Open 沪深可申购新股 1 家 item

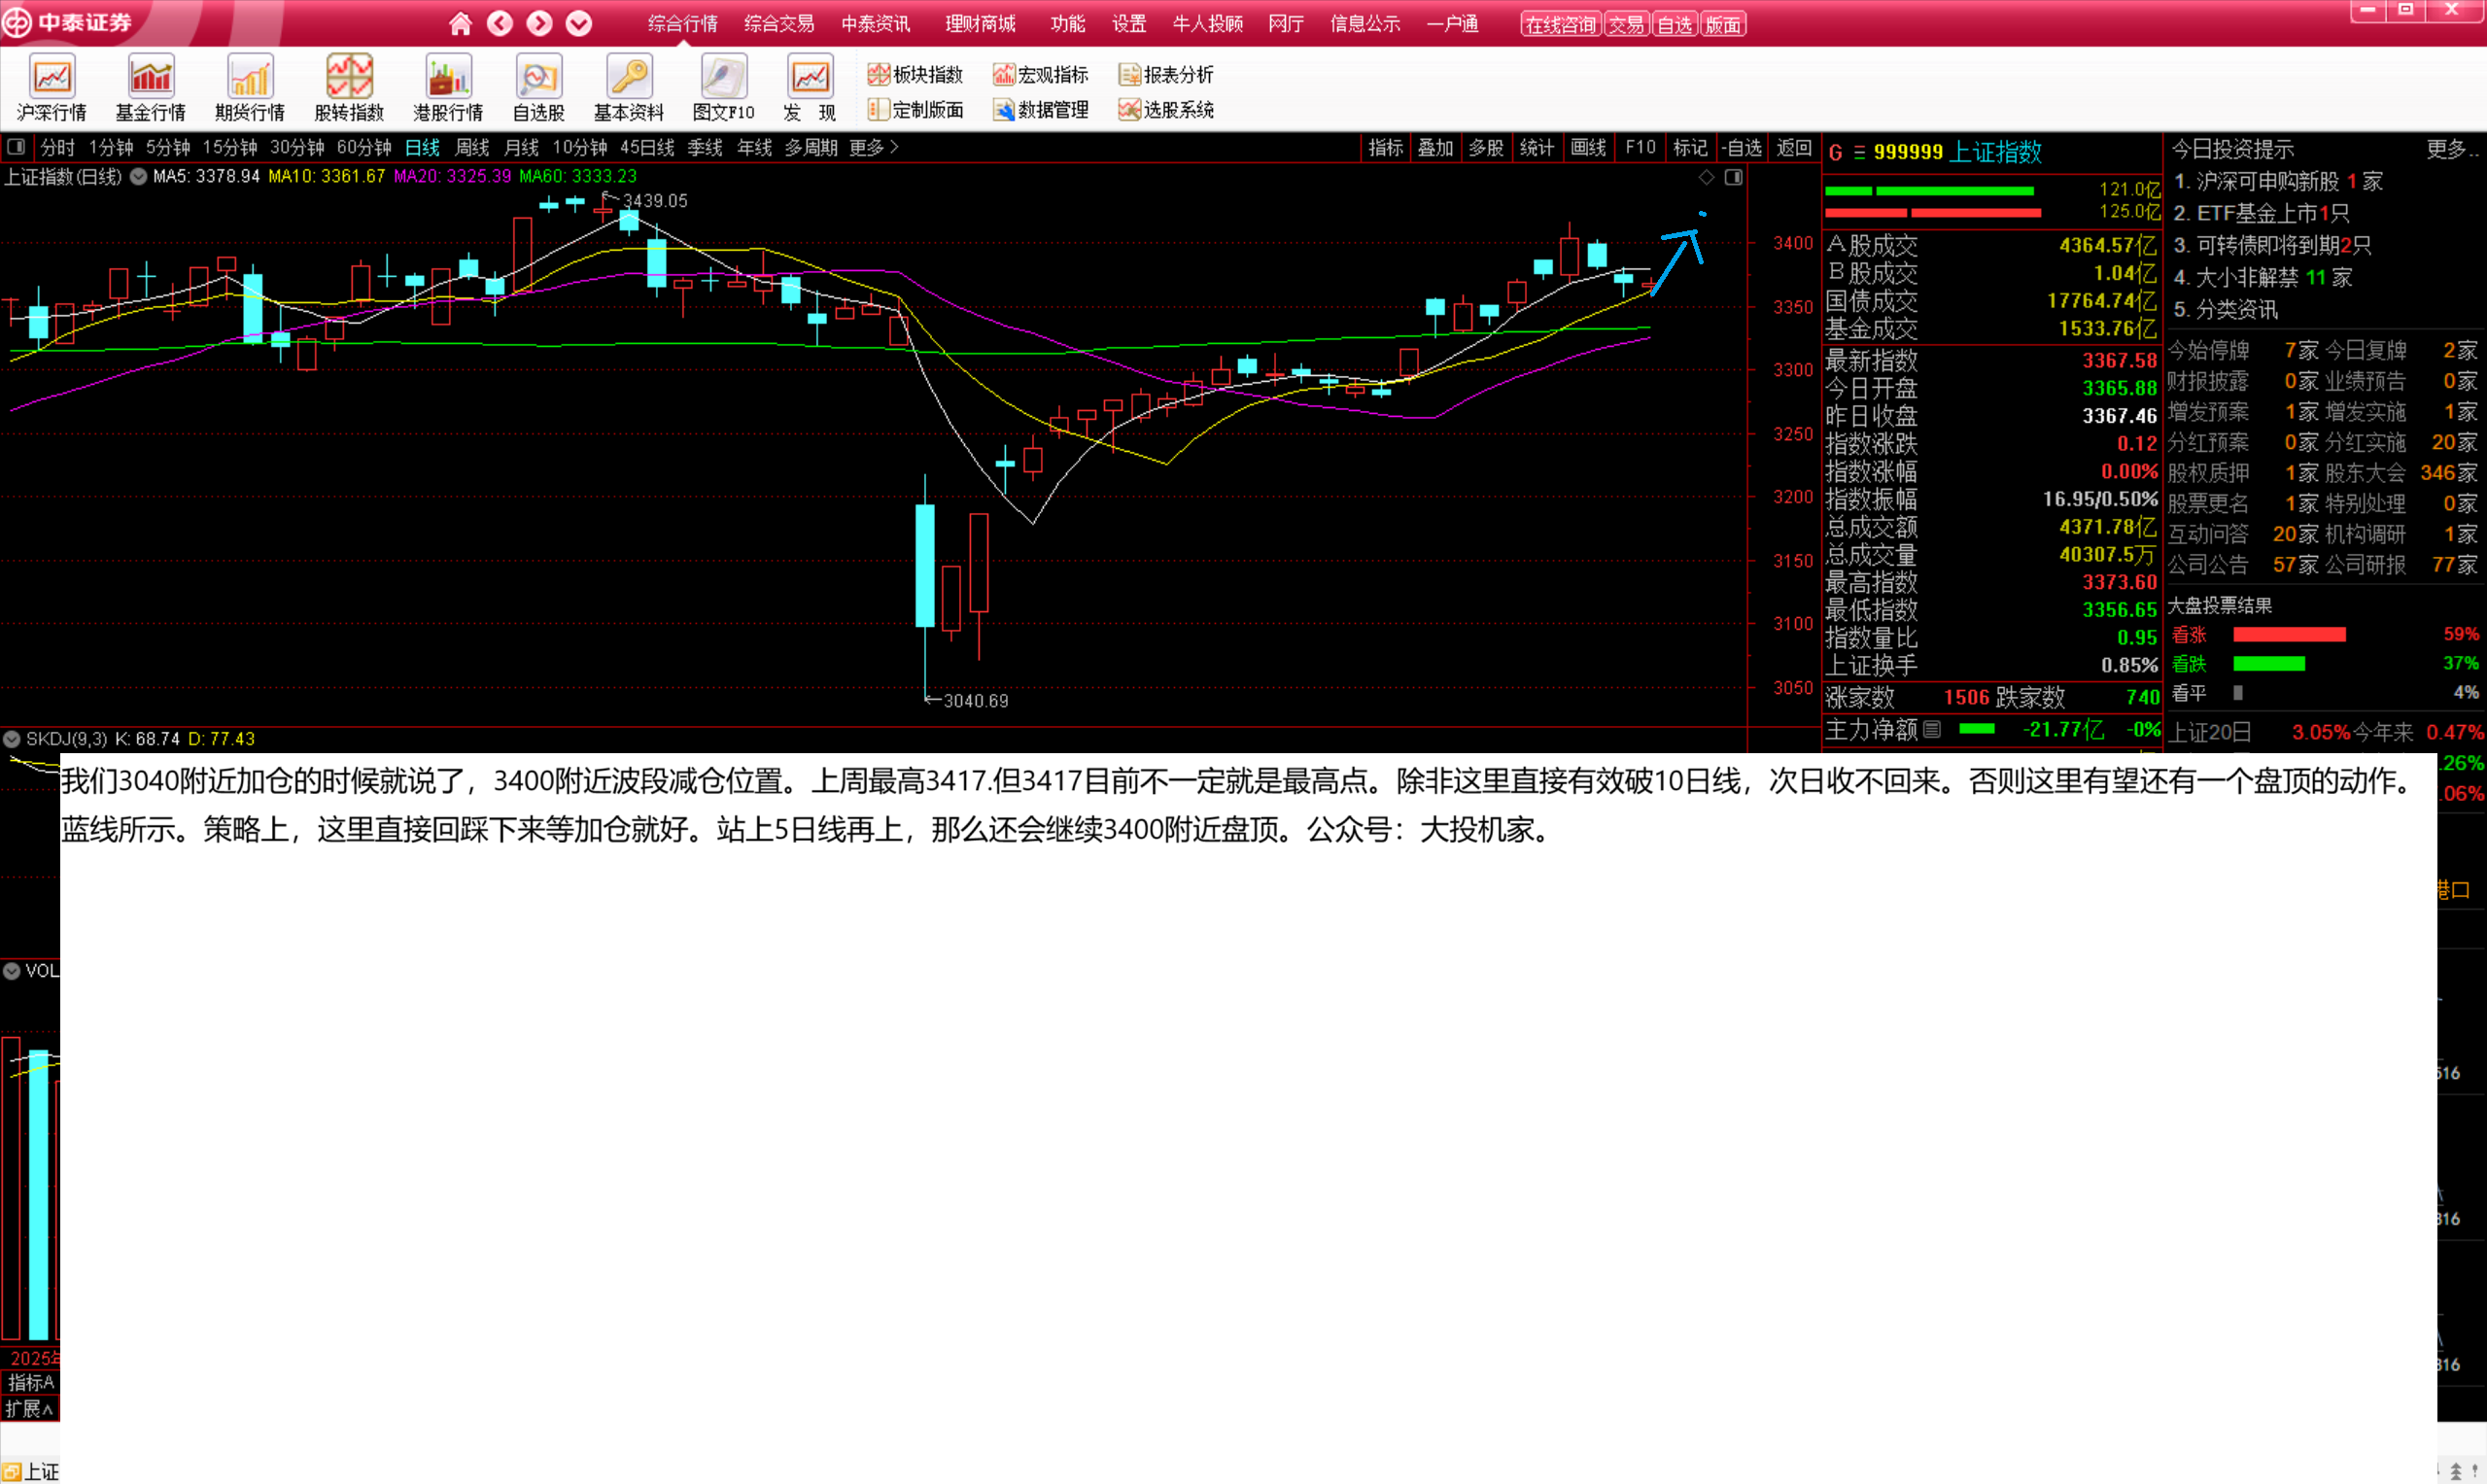click(x=2279, y=181)
